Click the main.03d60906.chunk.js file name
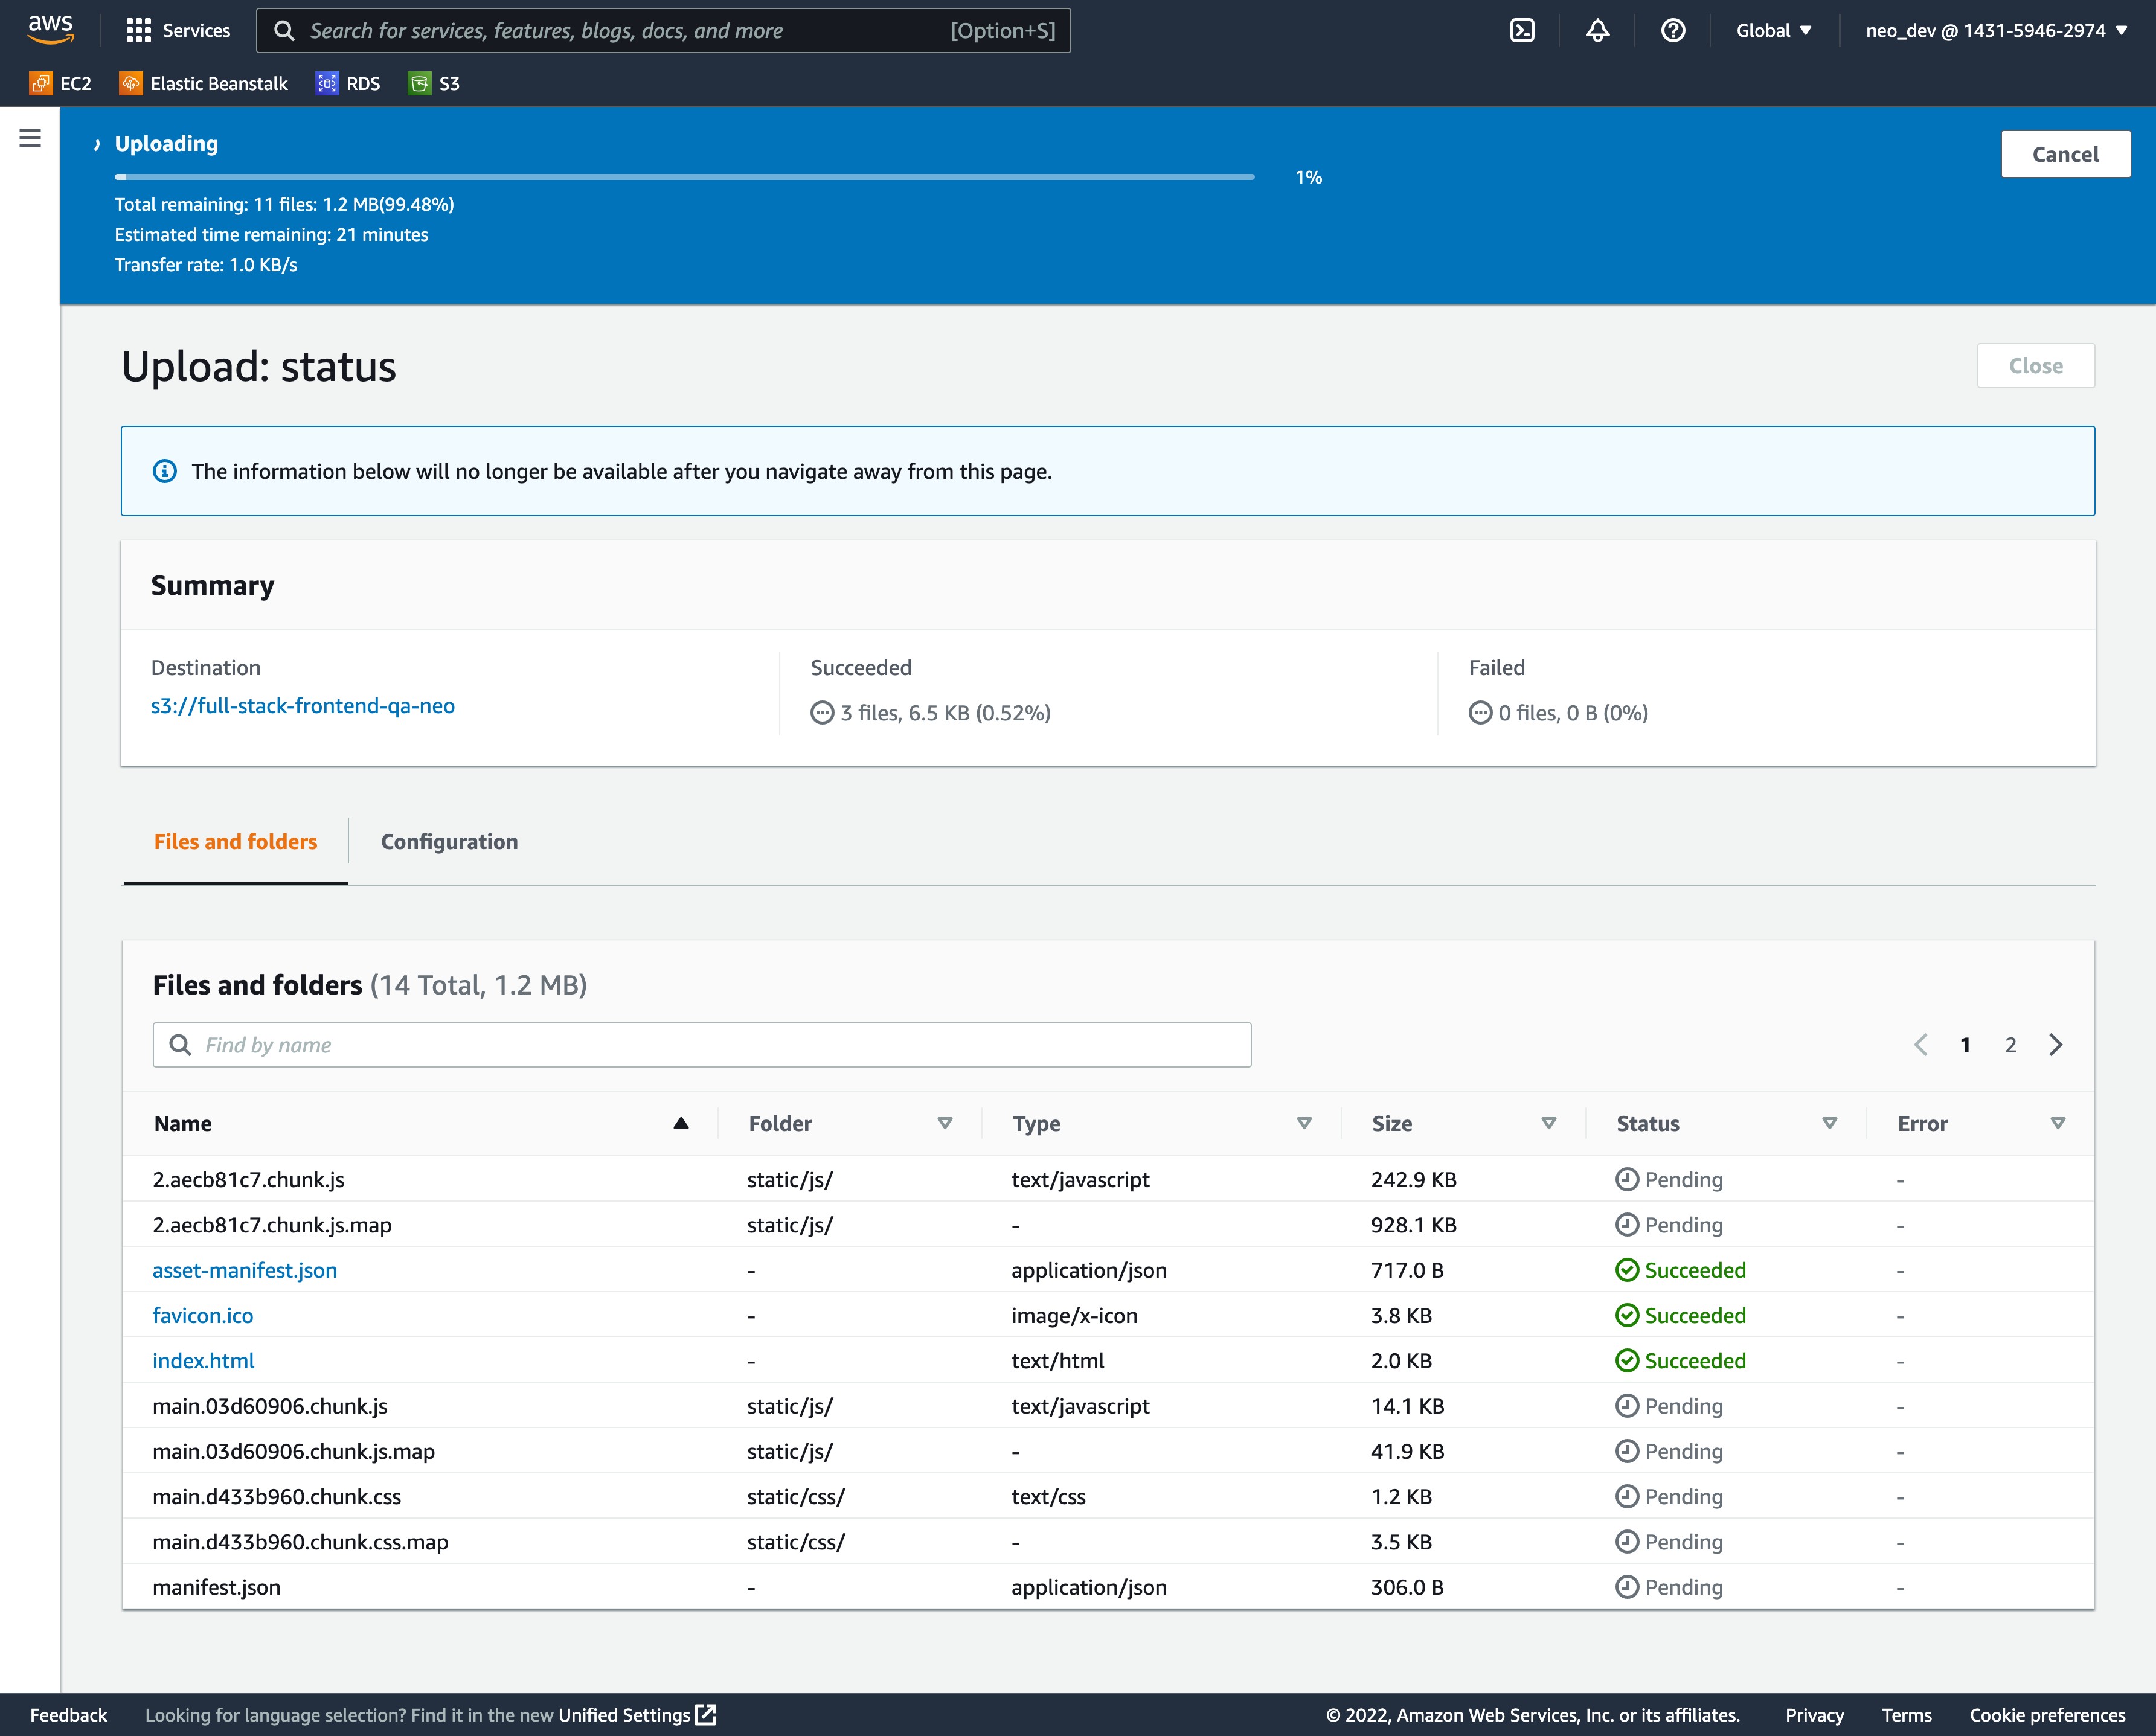Screen dimensions: 2156x1736 (x=270, y=1406)
